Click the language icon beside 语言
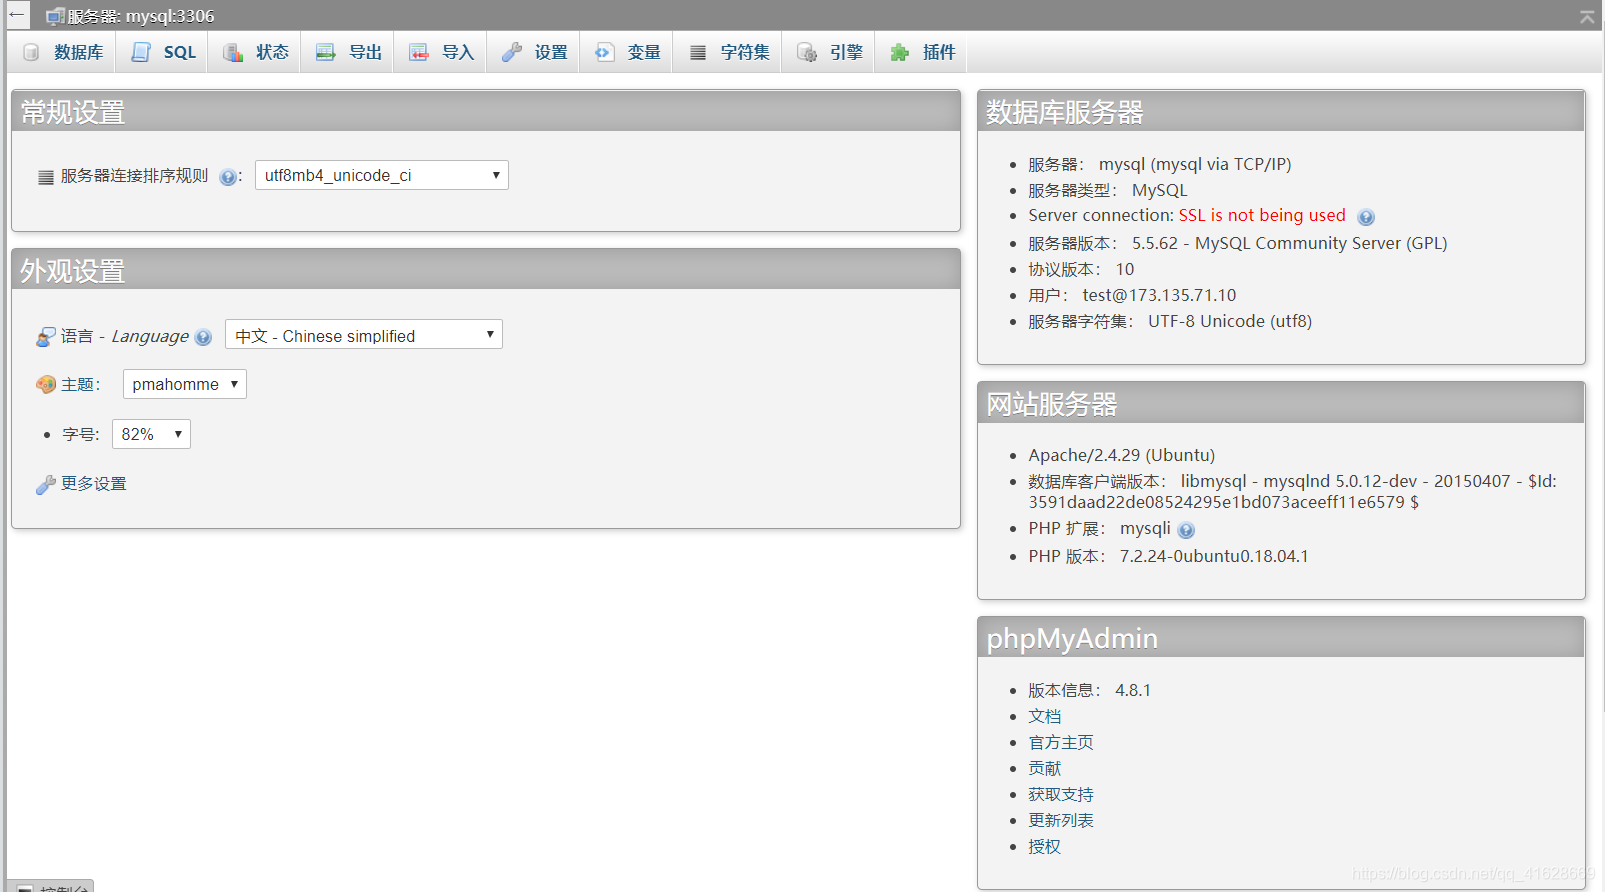The height and width of the screenshot is (892, 1605). click(46, 337)
